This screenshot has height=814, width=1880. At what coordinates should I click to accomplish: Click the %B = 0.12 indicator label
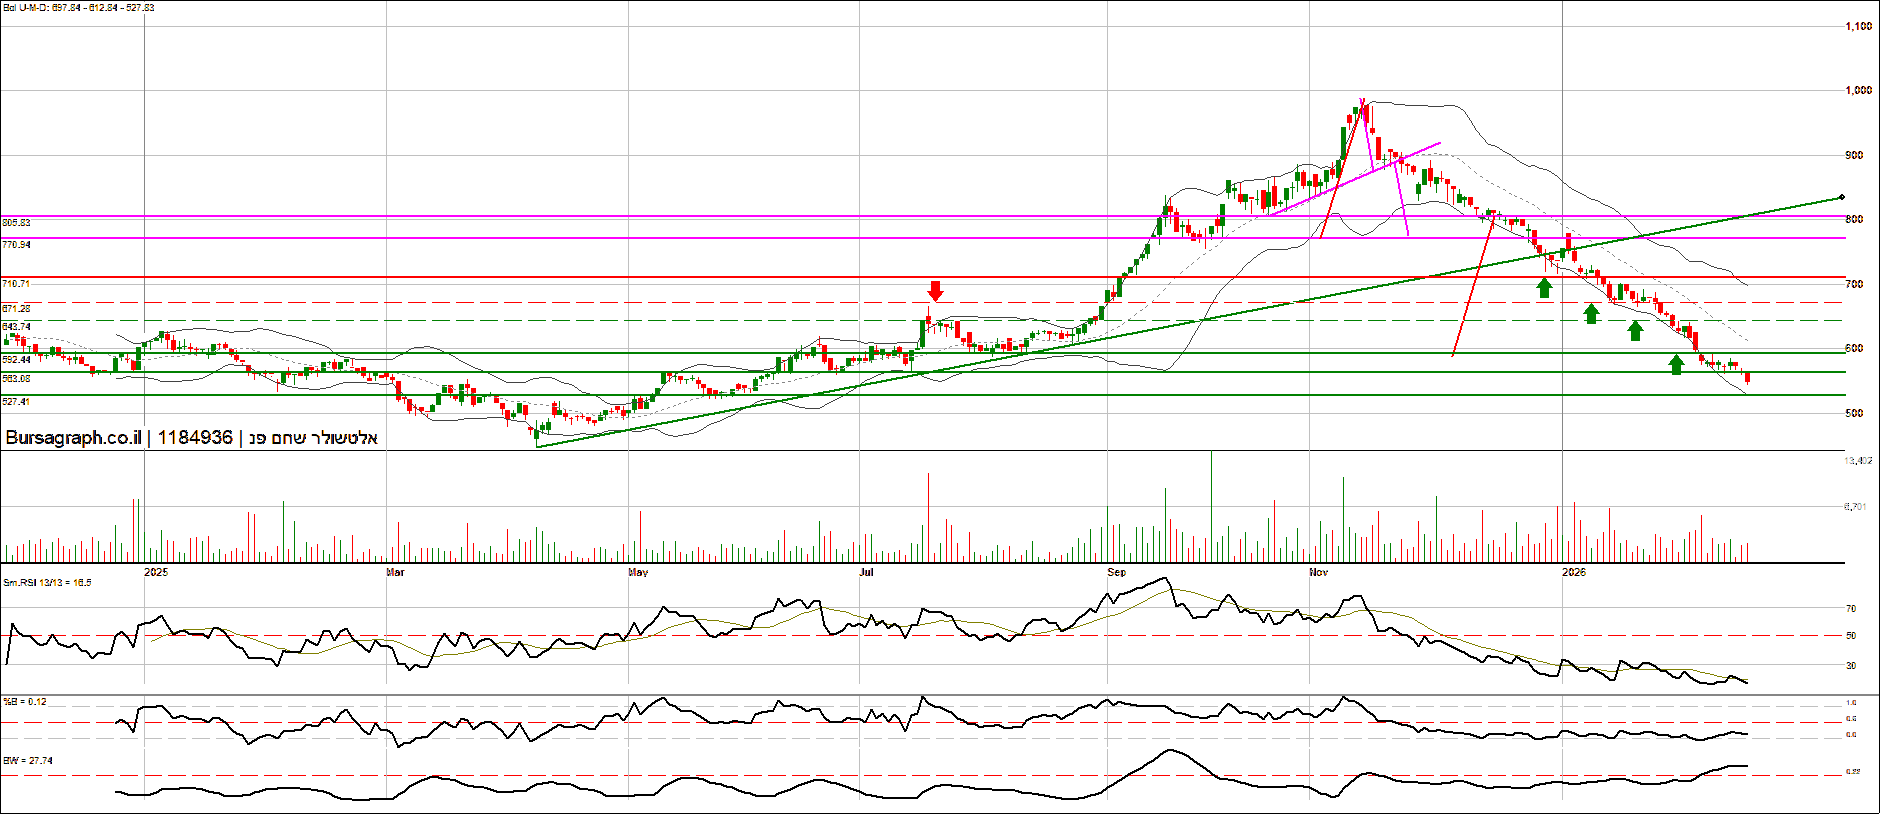pyautogui.click(x=25, y=702)
